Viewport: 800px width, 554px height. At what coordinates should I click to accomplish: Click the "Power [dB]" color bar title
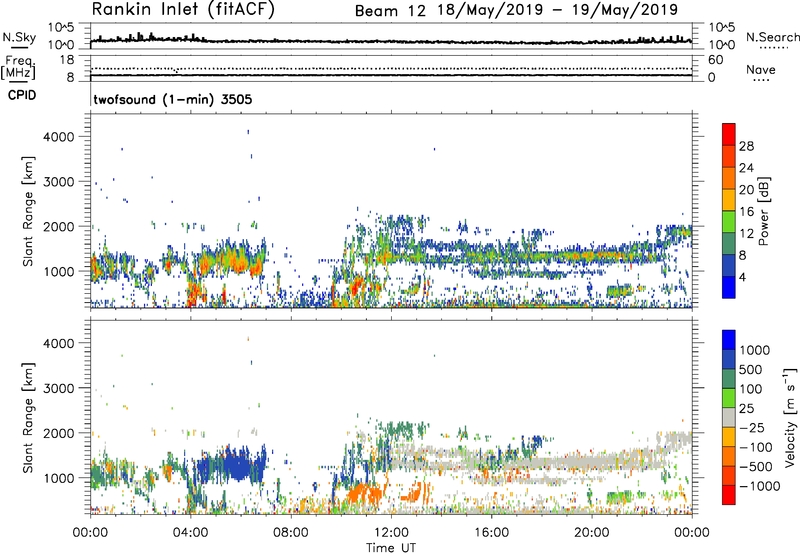pos(763,211)
